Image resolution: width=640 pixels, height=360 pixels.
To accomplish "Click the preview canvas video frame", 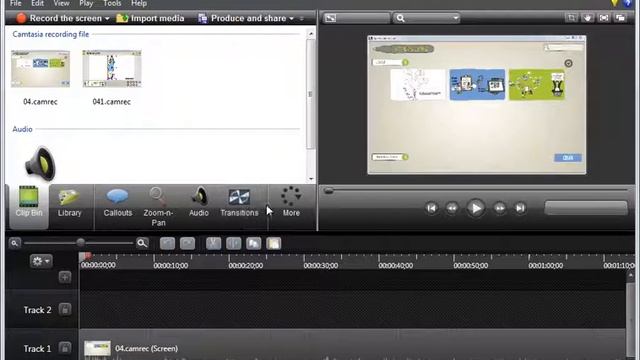I will pos(476,105).
